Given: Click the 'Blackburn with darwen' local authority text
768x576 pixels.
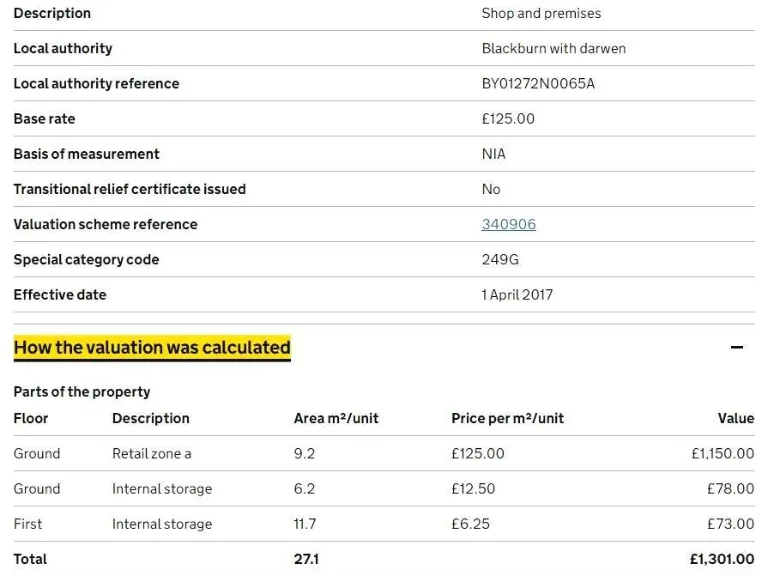Looking at the screenshot, I should tap(554, 48).
